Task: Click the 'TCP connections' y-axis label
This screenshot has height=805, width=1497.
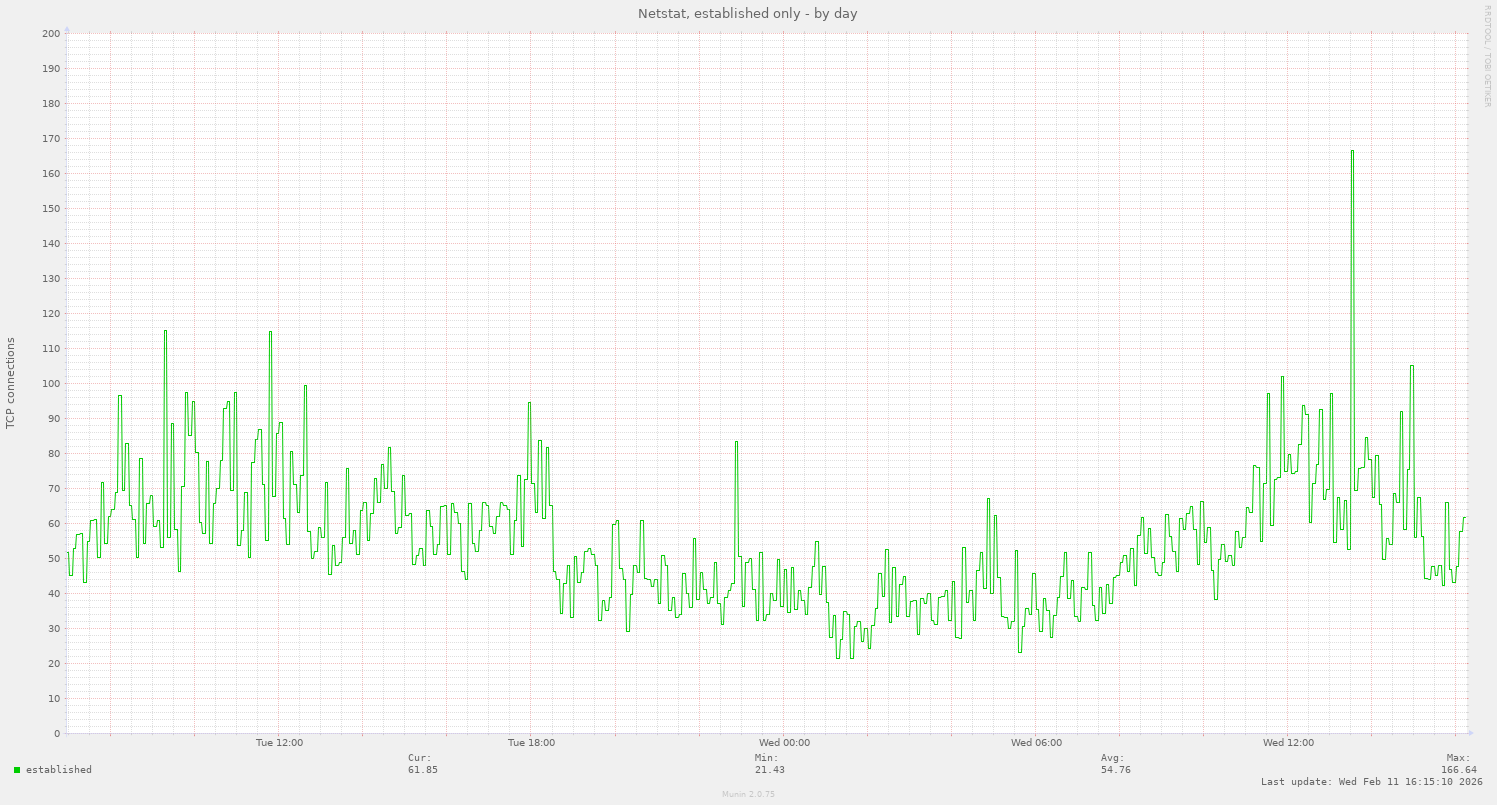Action: point(11,383)
